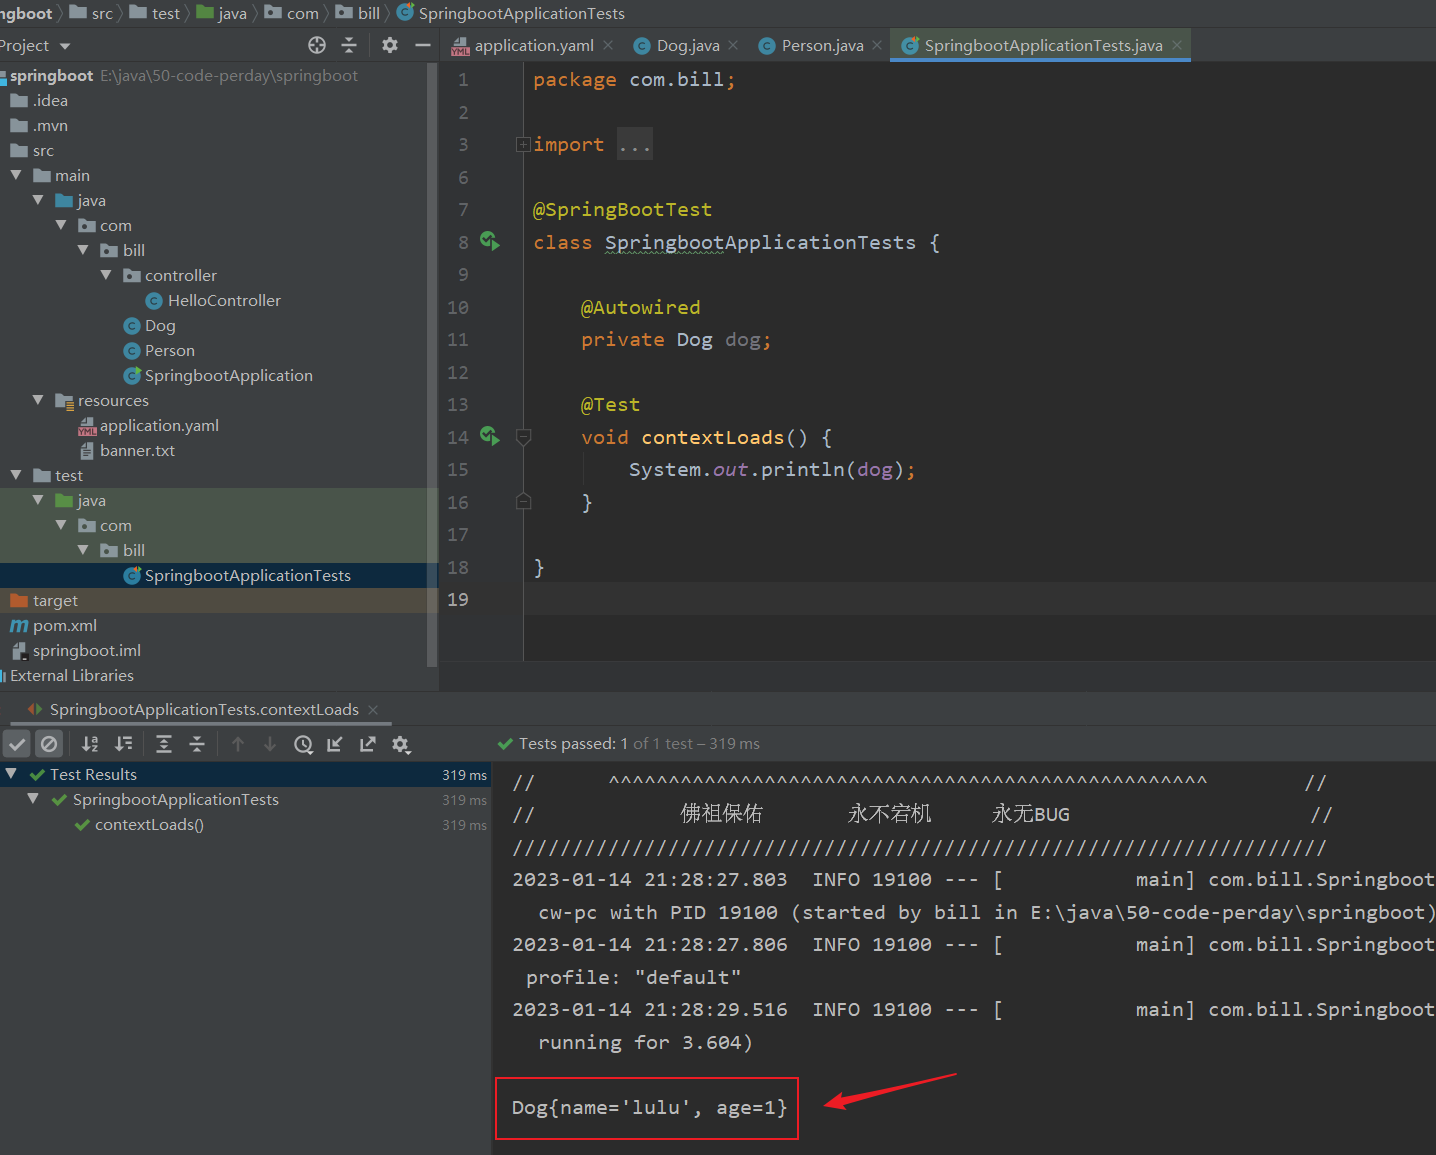Click run gutter icon beside contextLoads method
Image resolution: width=1436 pixels, height=1155 pixels.
tap(489, 436)
